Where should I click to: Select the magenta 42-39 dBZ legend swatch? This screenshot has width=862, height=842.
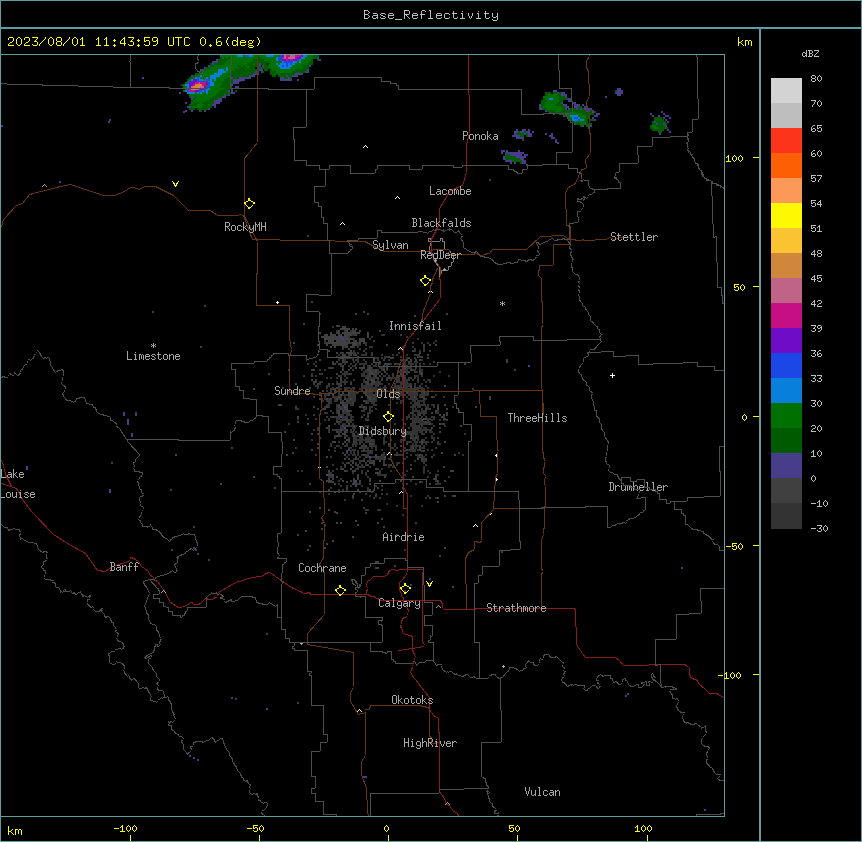[786, 315]
